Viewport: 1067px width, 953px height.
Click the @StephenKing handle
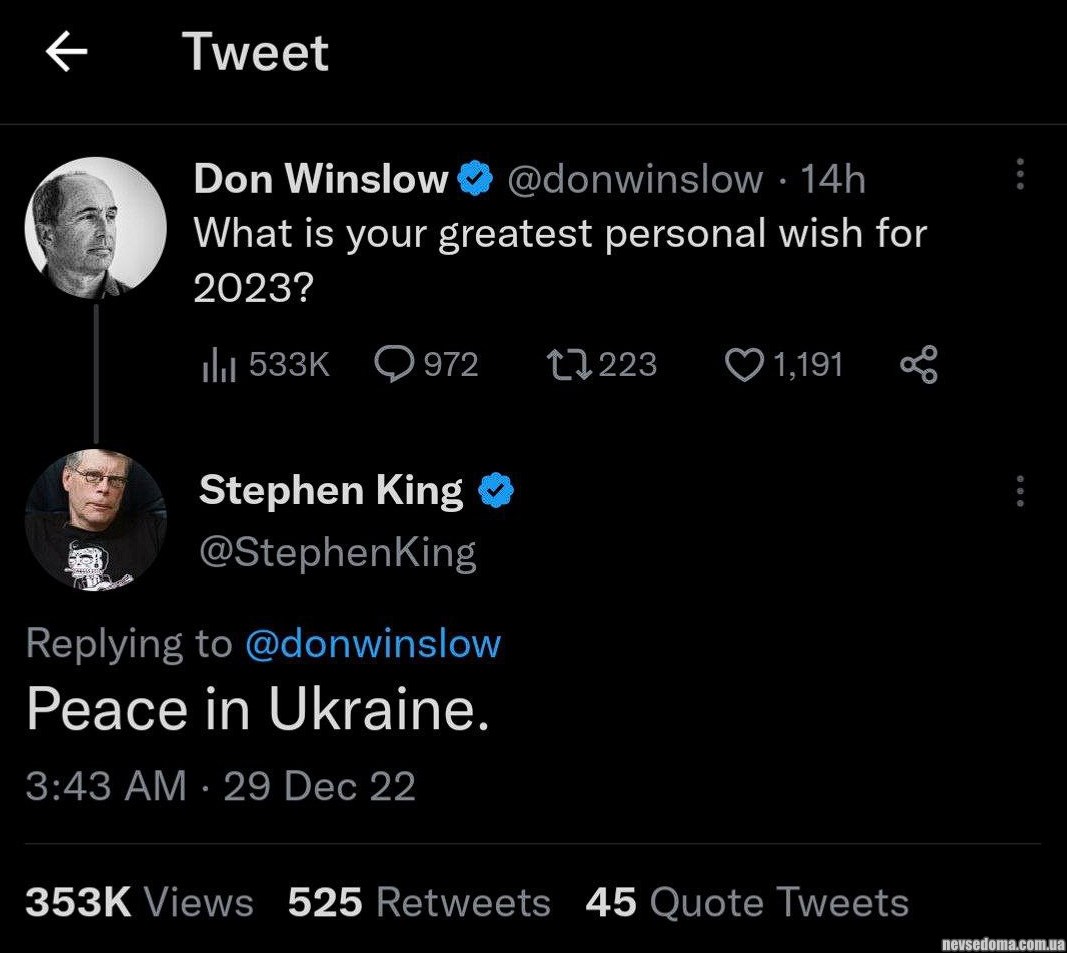[x=338, y=552]
